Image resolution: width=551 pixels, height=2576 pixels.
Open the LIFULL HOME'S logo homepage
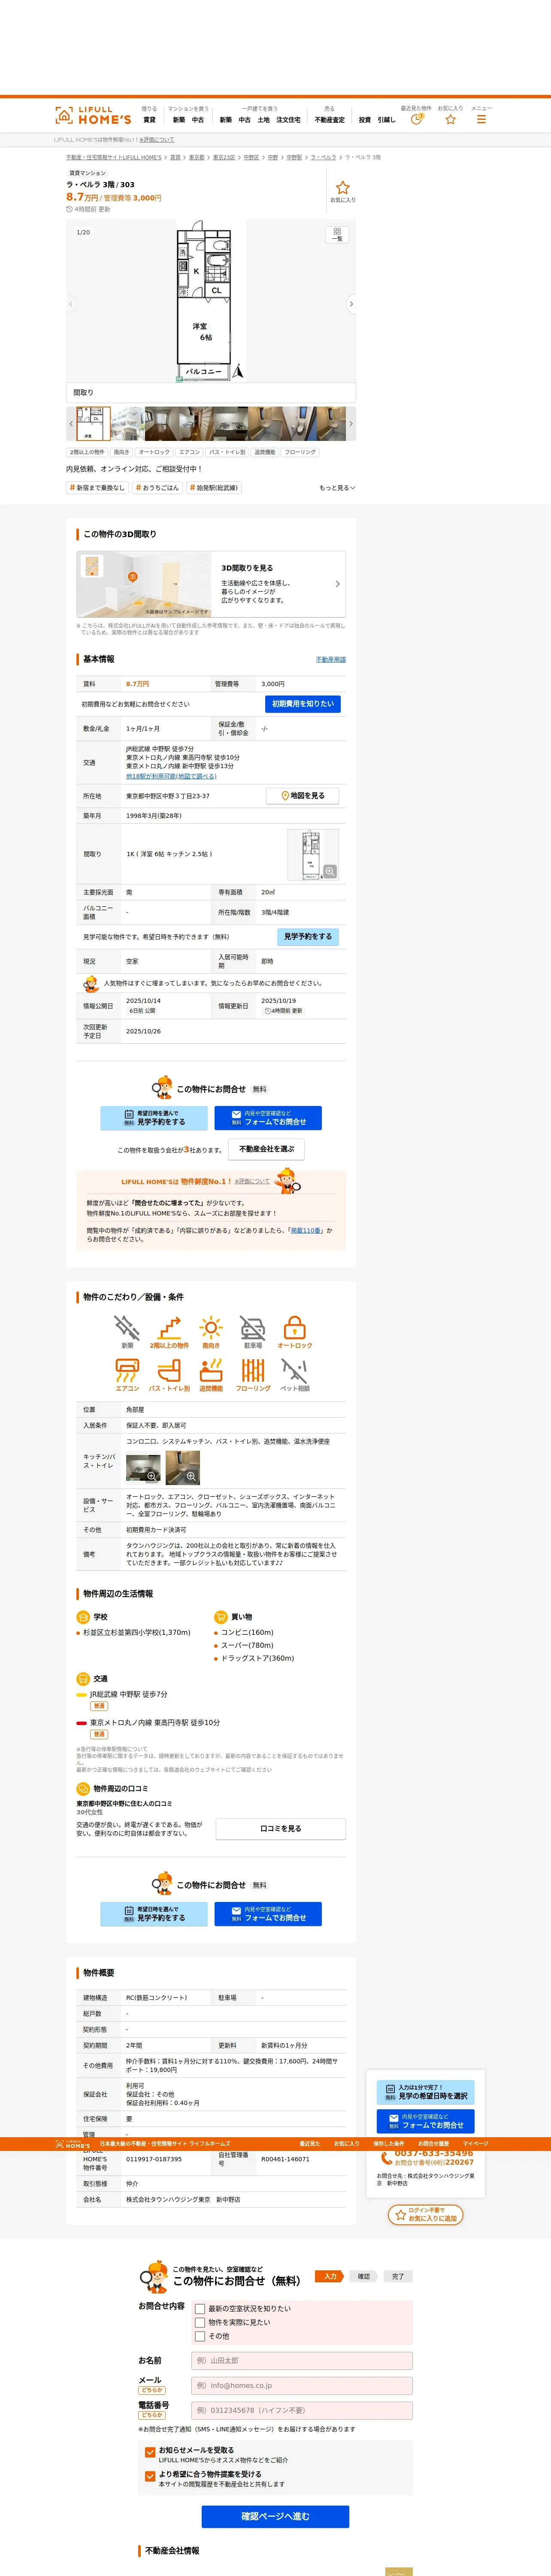93,115
